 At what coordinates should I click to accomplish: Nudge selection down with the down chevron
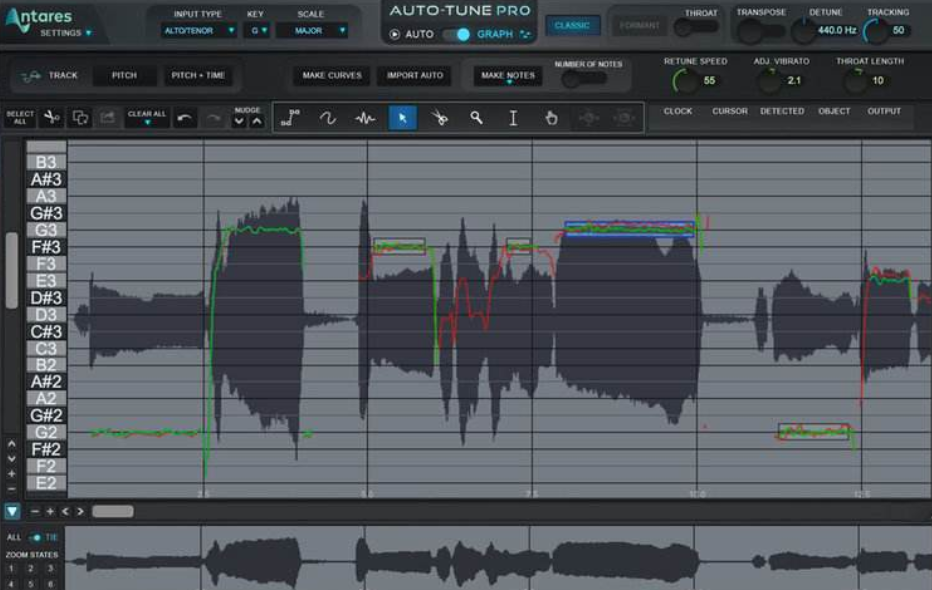point(239,121)
